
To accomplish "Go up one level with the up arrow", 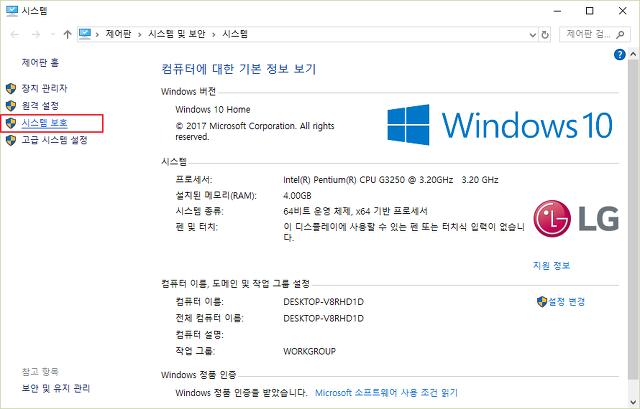I will (x=67, y=35).
